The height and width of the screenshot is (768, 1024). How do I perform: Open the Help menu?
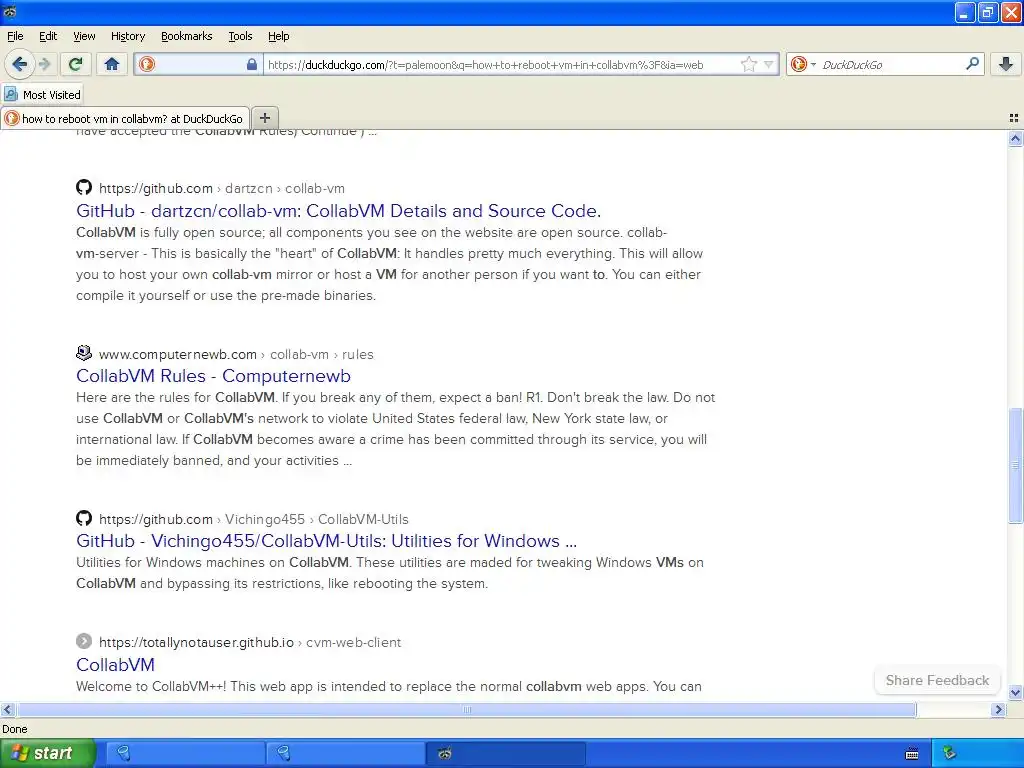pos(278,36)
